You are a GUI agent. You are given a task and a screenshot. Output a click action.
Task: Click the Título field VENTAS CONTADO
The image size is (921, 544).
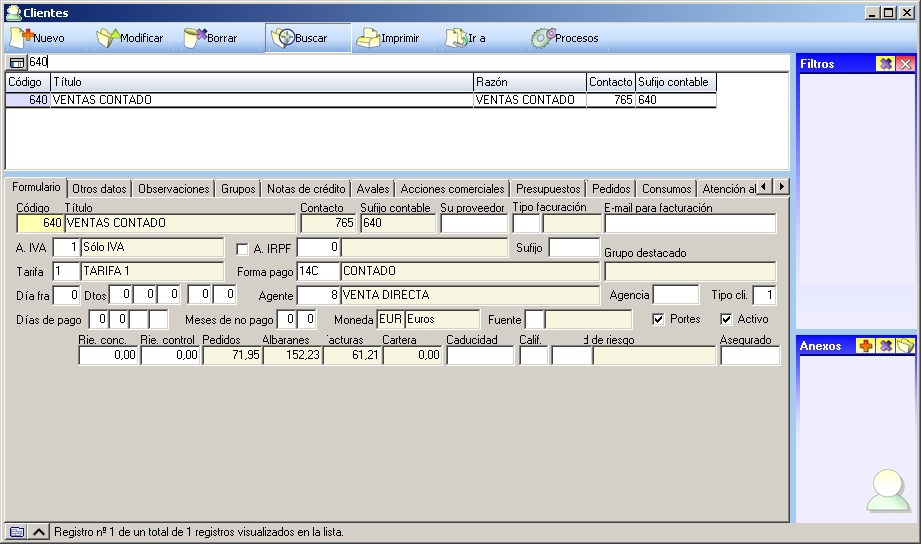pos(180,223)
